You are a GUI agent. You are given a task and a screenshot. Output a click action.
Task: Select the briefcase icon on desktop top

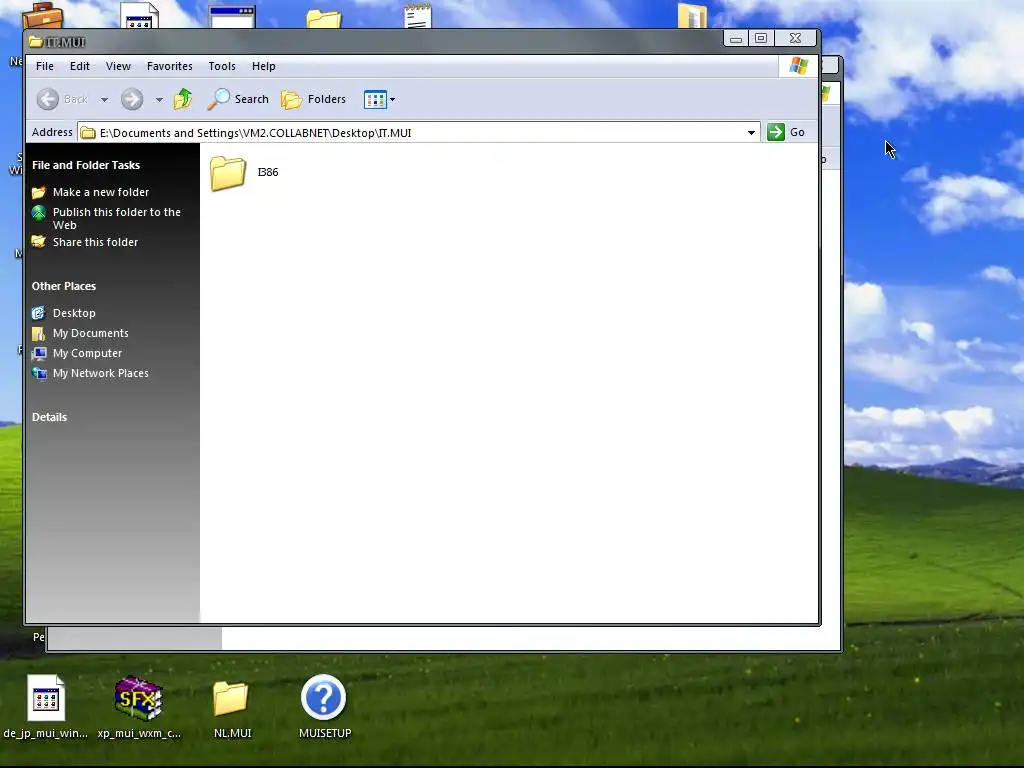tap(43, 16)
